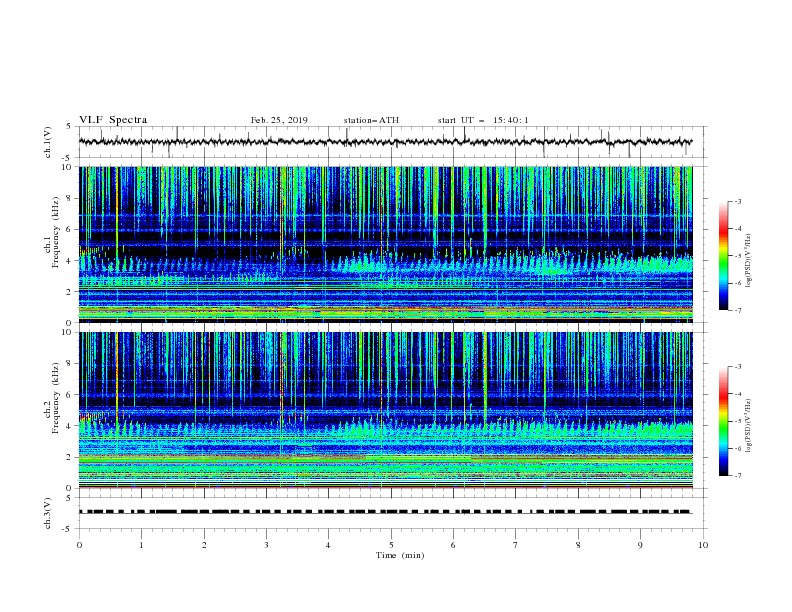Click the "4" kHz tick on ch.2 frequency axis
The width and height of the screenshot is (792, 612).
[x=69, y=426]
